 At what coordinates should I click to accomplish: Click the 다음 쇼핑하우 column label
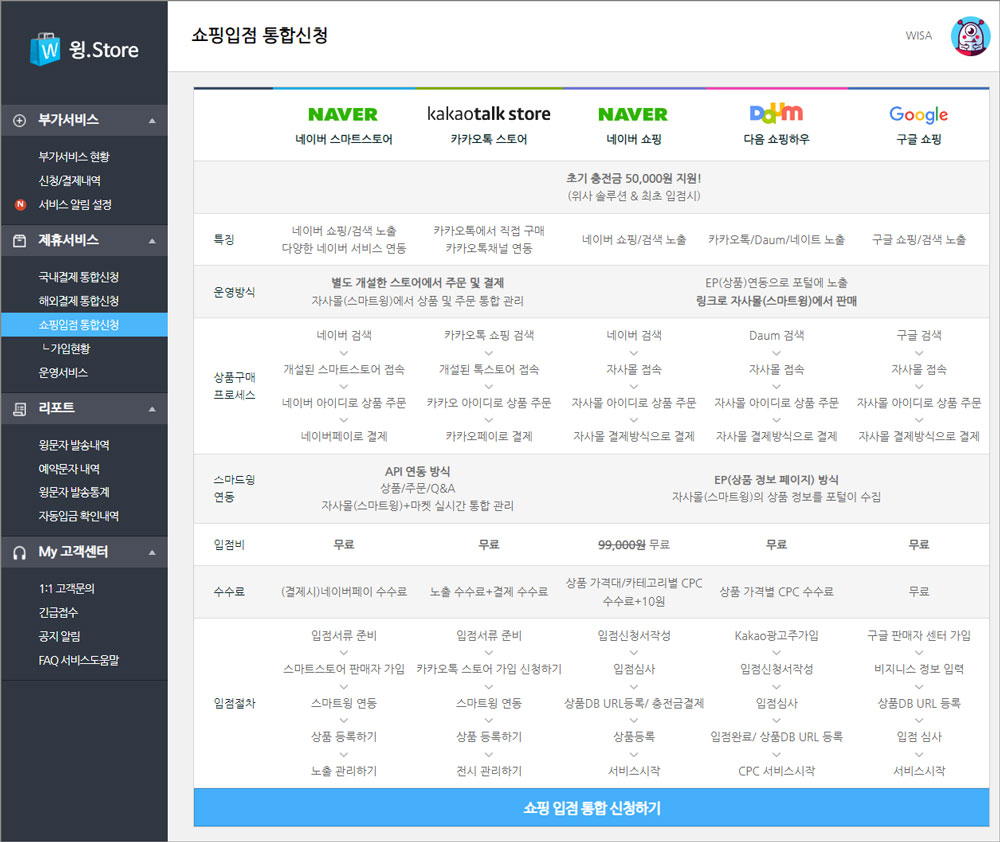[x=776, y=139]
